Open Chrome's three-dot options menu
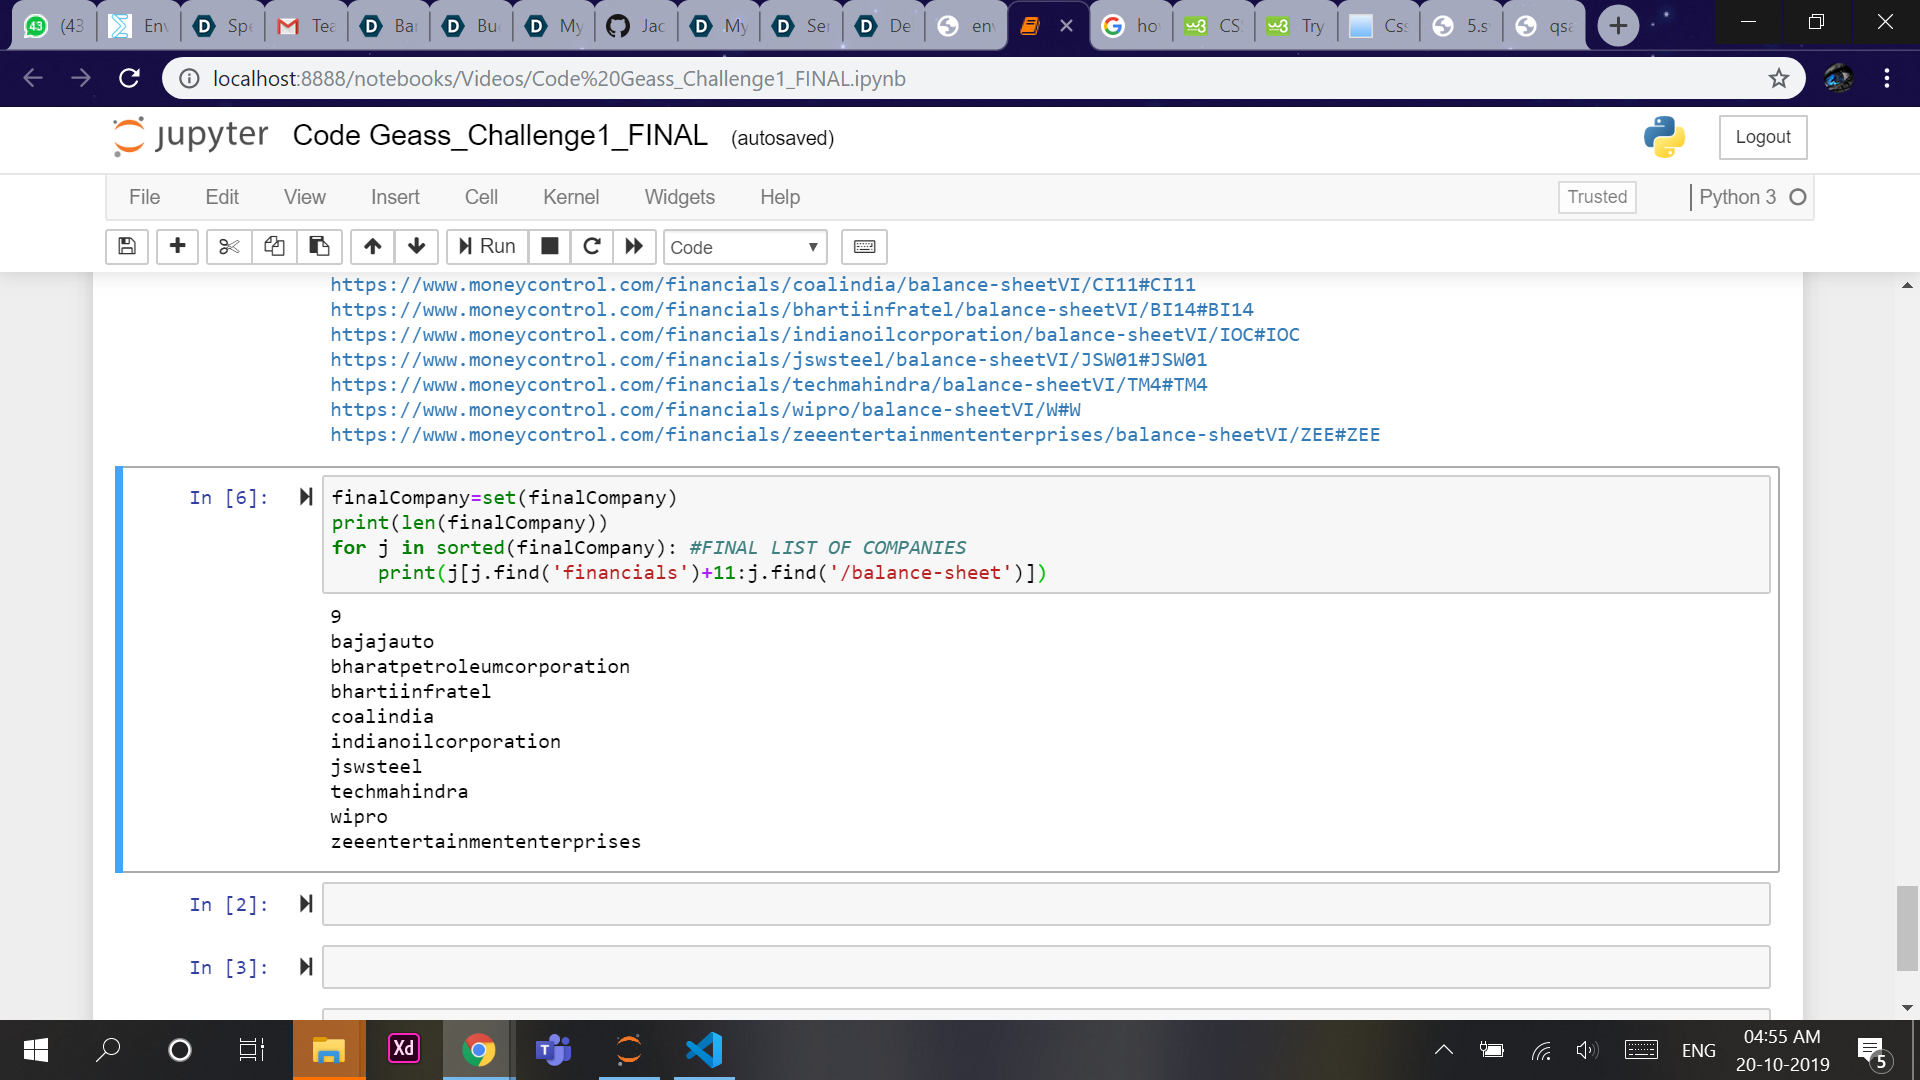 click(1886, 78)
